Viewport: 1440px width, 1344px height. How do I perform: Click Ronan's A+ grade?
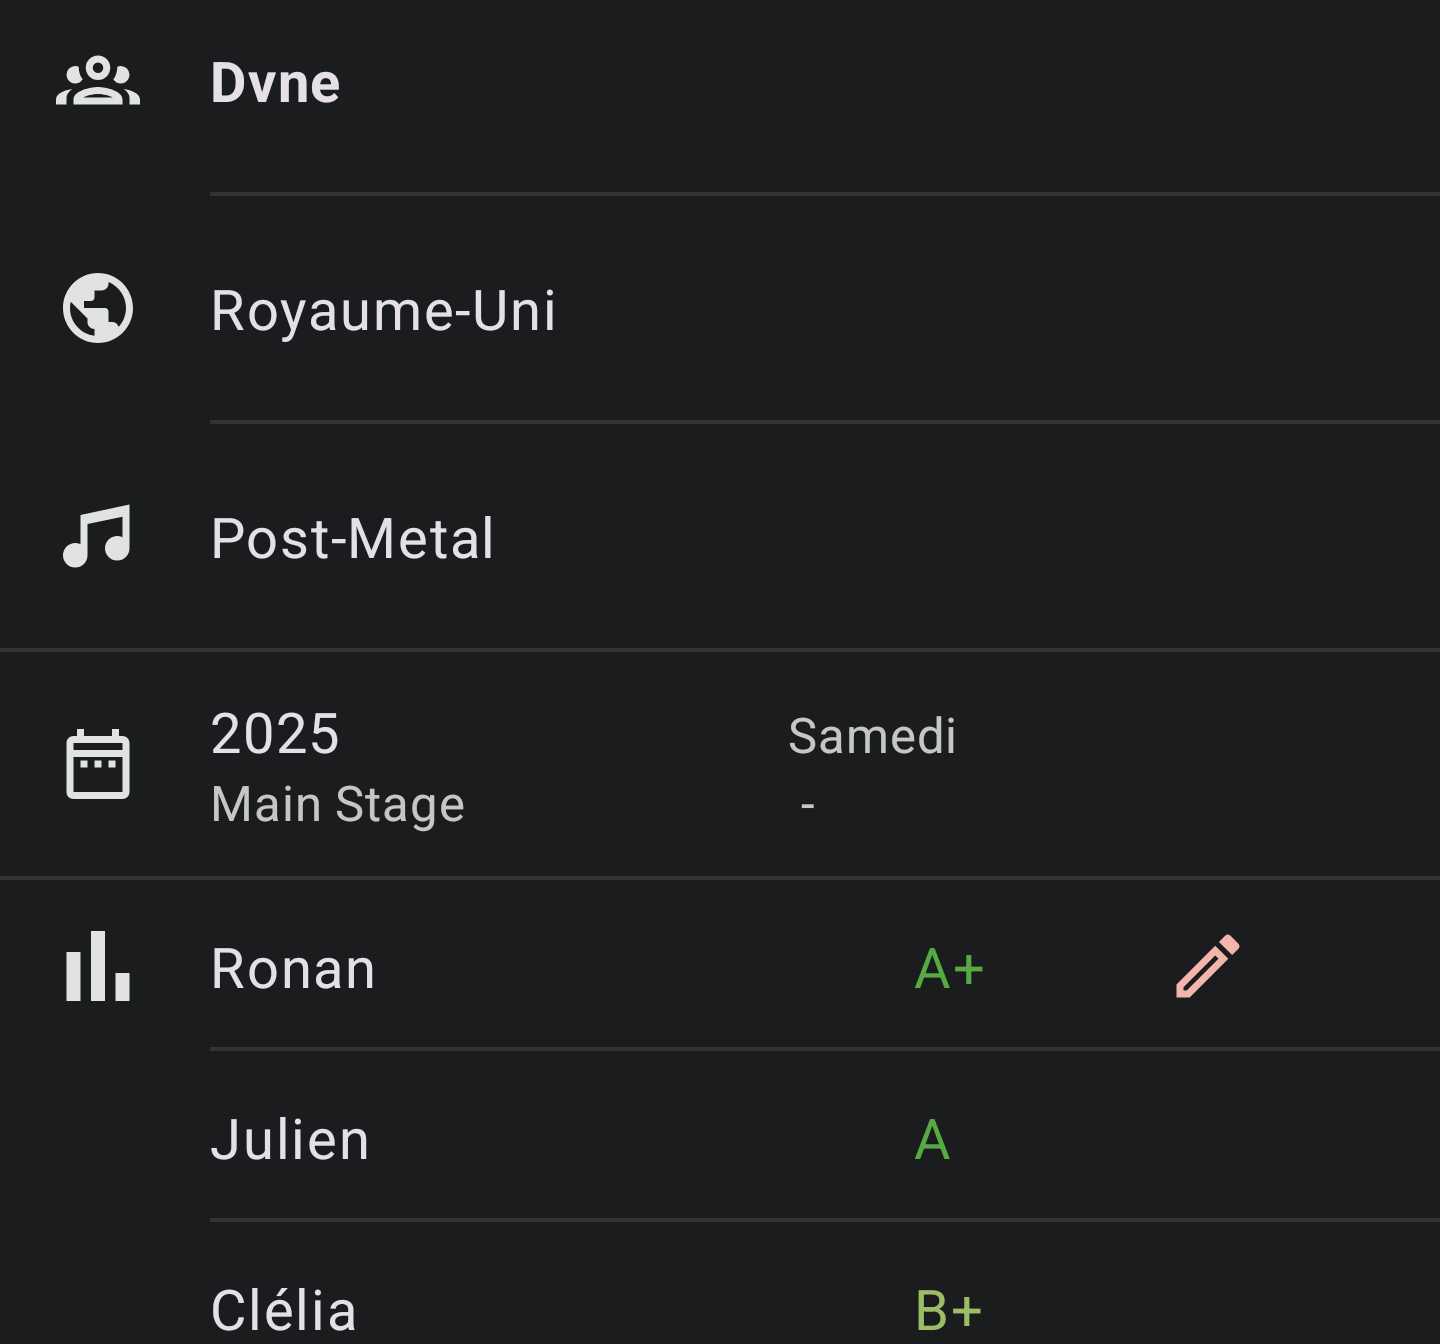(x=949, y=969)
